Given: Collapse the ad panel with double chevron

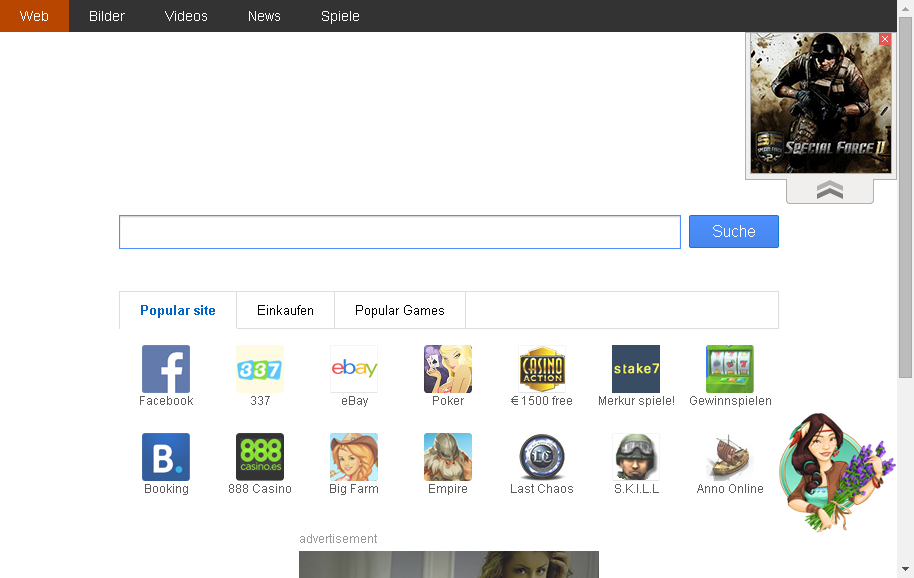Looking at the screenshot, I should [829, 190].
